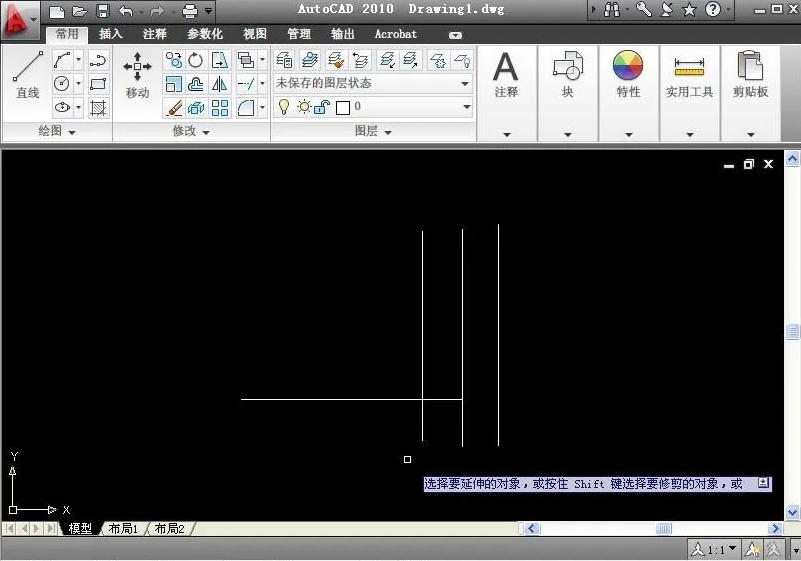The image size is (801, 561).
Task: Switch to Layout1 (布局1) tab
Action: point(123,528)
